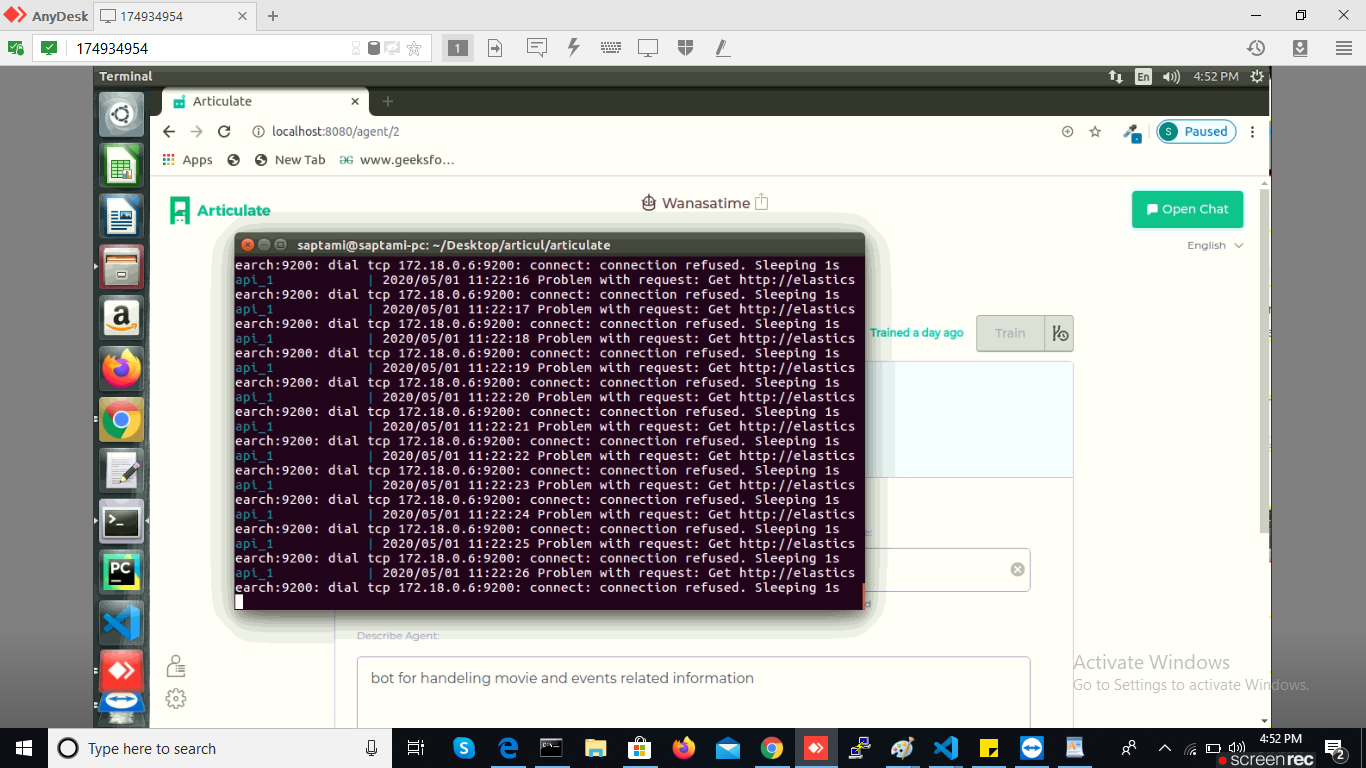Favorite this AnyDesk address with star
The image size is (1366, 768).
414,48
